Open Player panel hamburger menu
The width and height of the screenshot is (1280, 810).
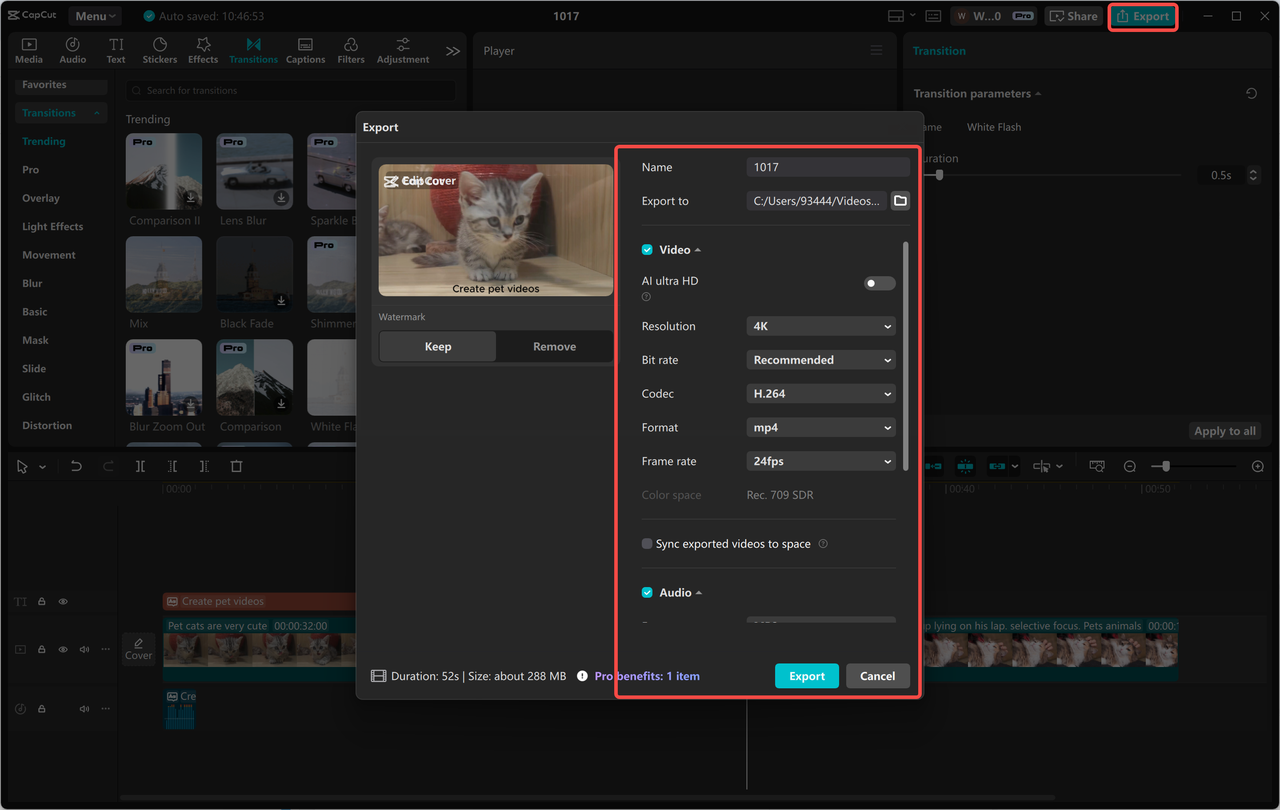876,51
